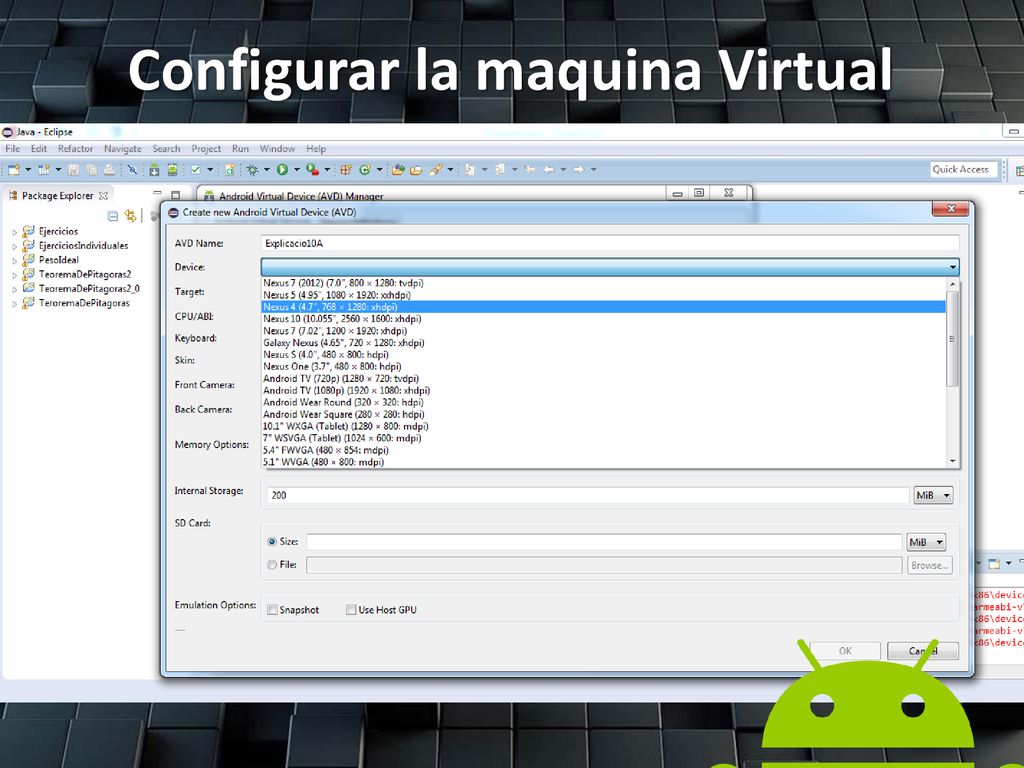Click the Browse... button for SD file
Image resolution: width=1024 pixels, height=768 pixels.
[929, 565]
